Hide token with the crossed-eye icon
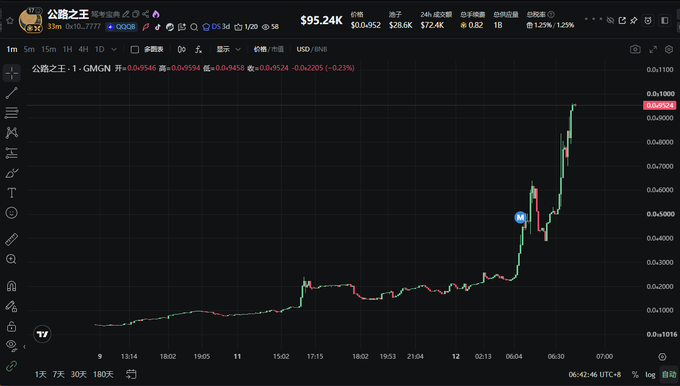Image resolution: width=680 pixels, height=386 pixels. click(610, 20)
